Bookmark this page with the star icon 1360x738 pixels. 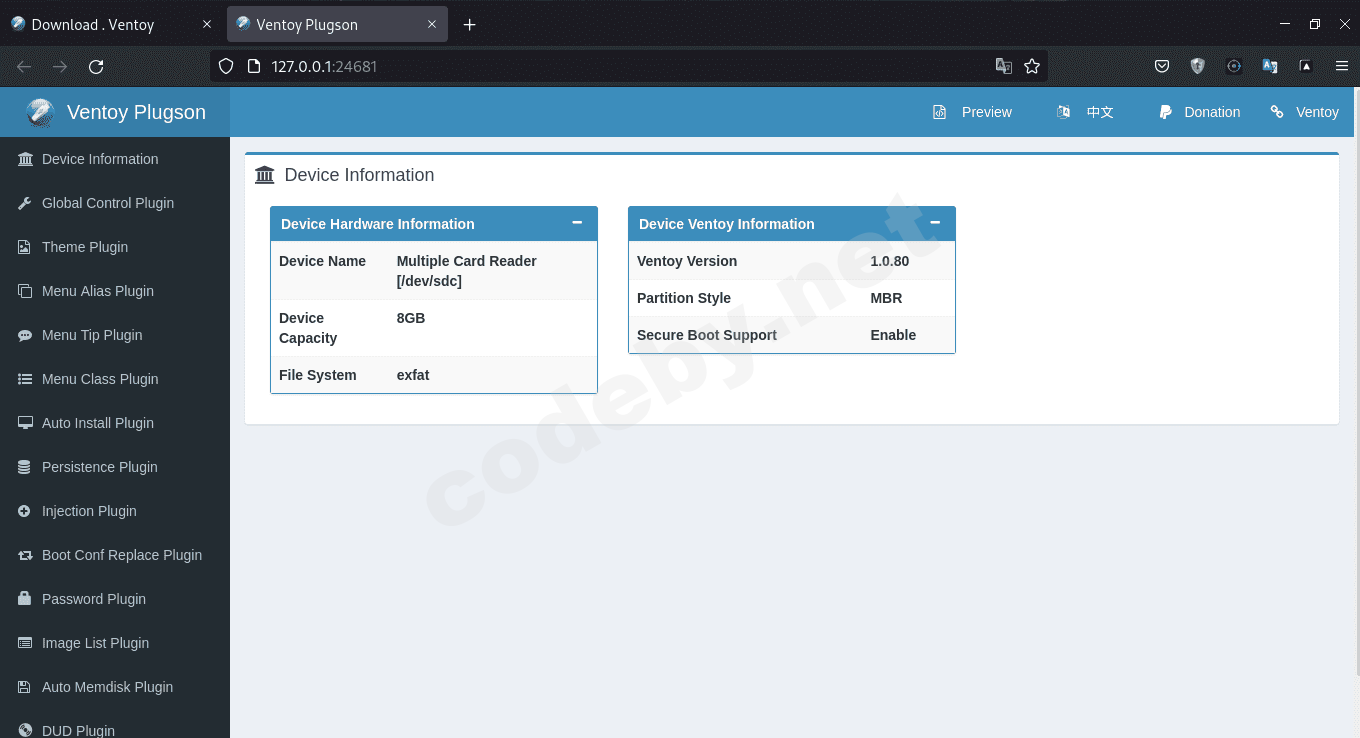(1032, 67)
